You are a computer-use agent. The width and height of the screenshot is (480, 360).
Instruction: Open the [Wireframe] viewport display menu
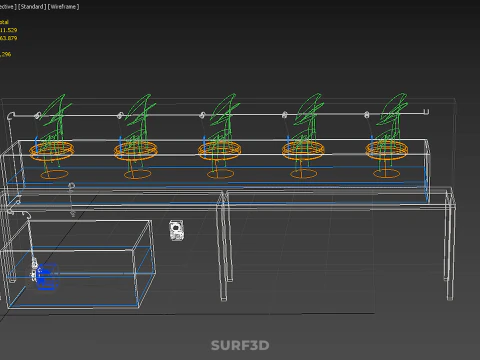pos(64,7)
